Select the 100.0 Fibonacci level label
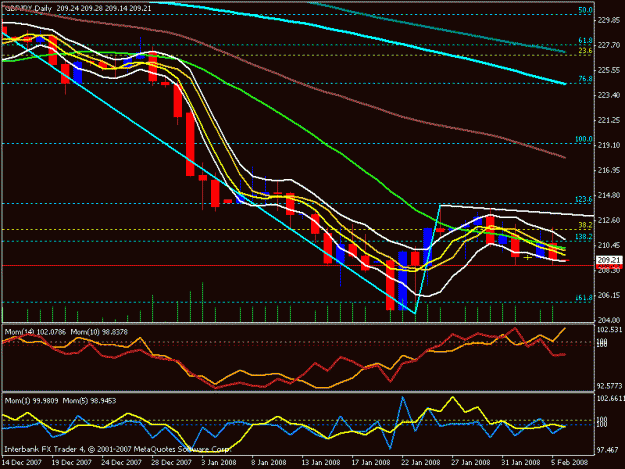Image resolution: width=625 pixels, height=469 pixels. (584, 139)
